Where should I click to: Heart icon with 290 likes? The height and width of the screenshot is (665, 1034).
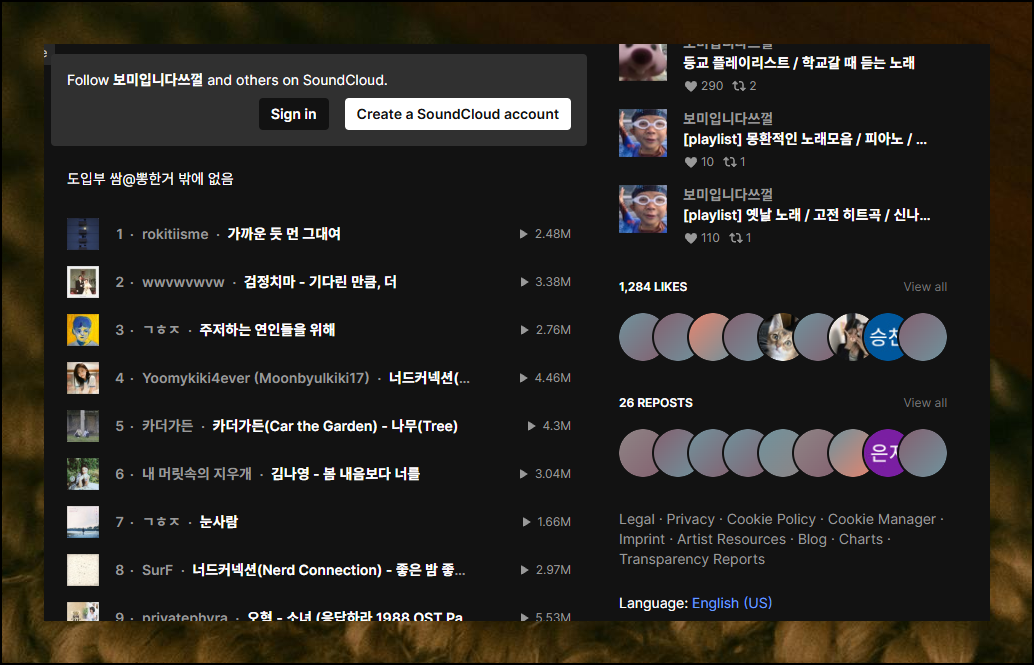click(x=690, y=86)
